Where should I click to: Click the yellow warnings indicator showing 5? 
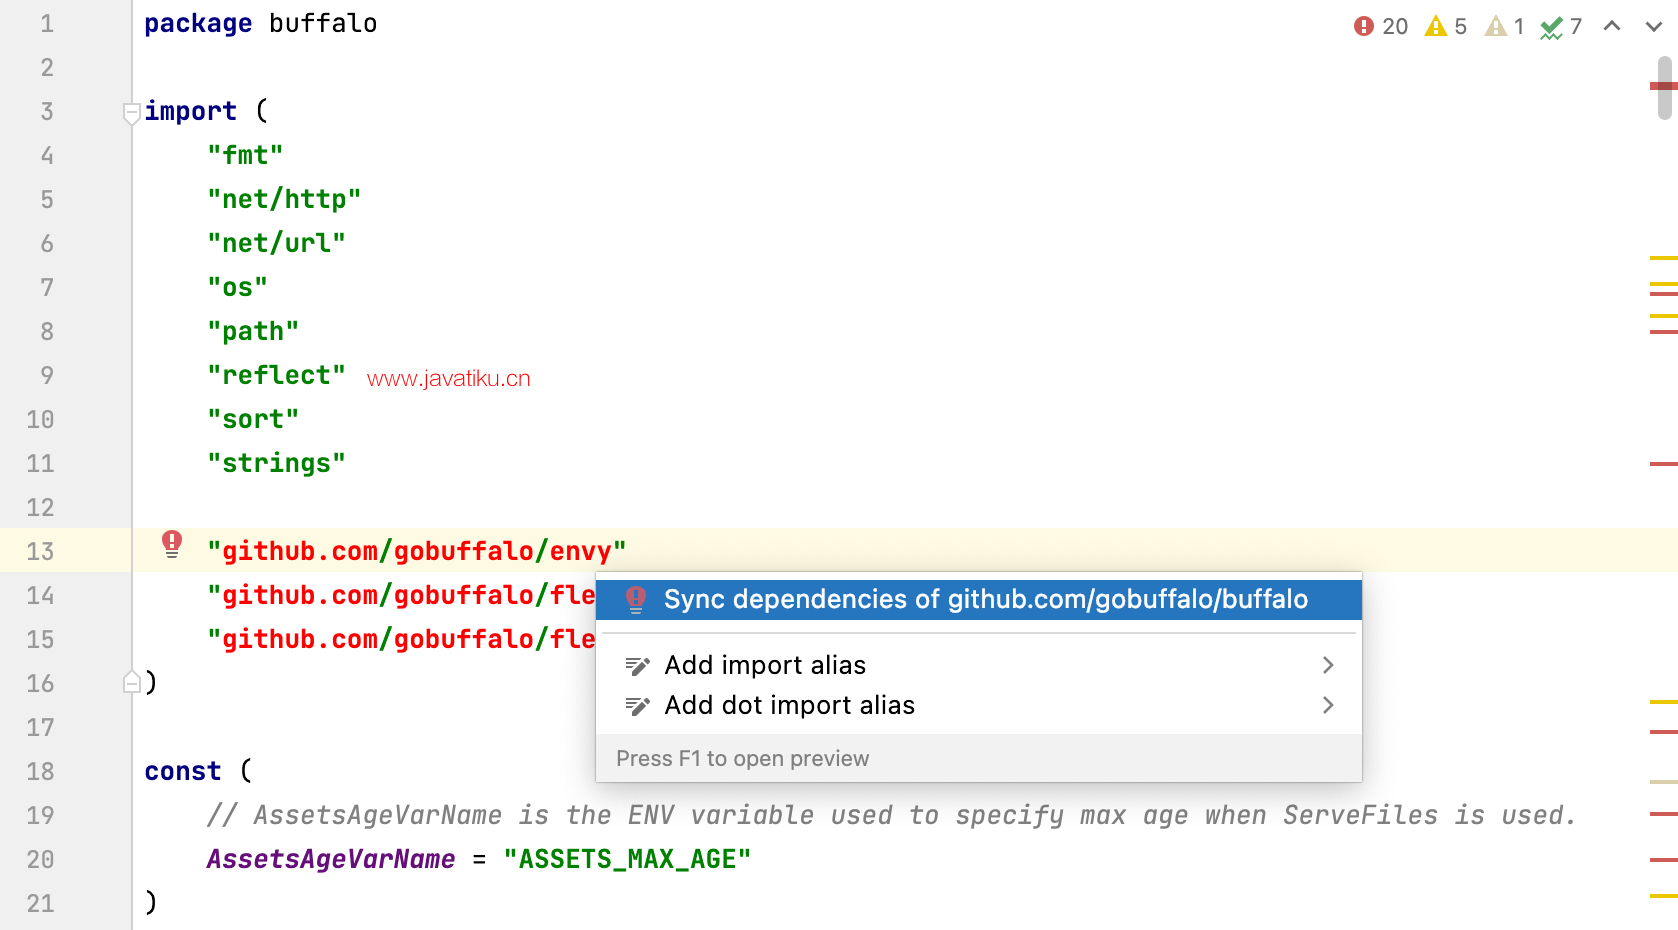1446,26
